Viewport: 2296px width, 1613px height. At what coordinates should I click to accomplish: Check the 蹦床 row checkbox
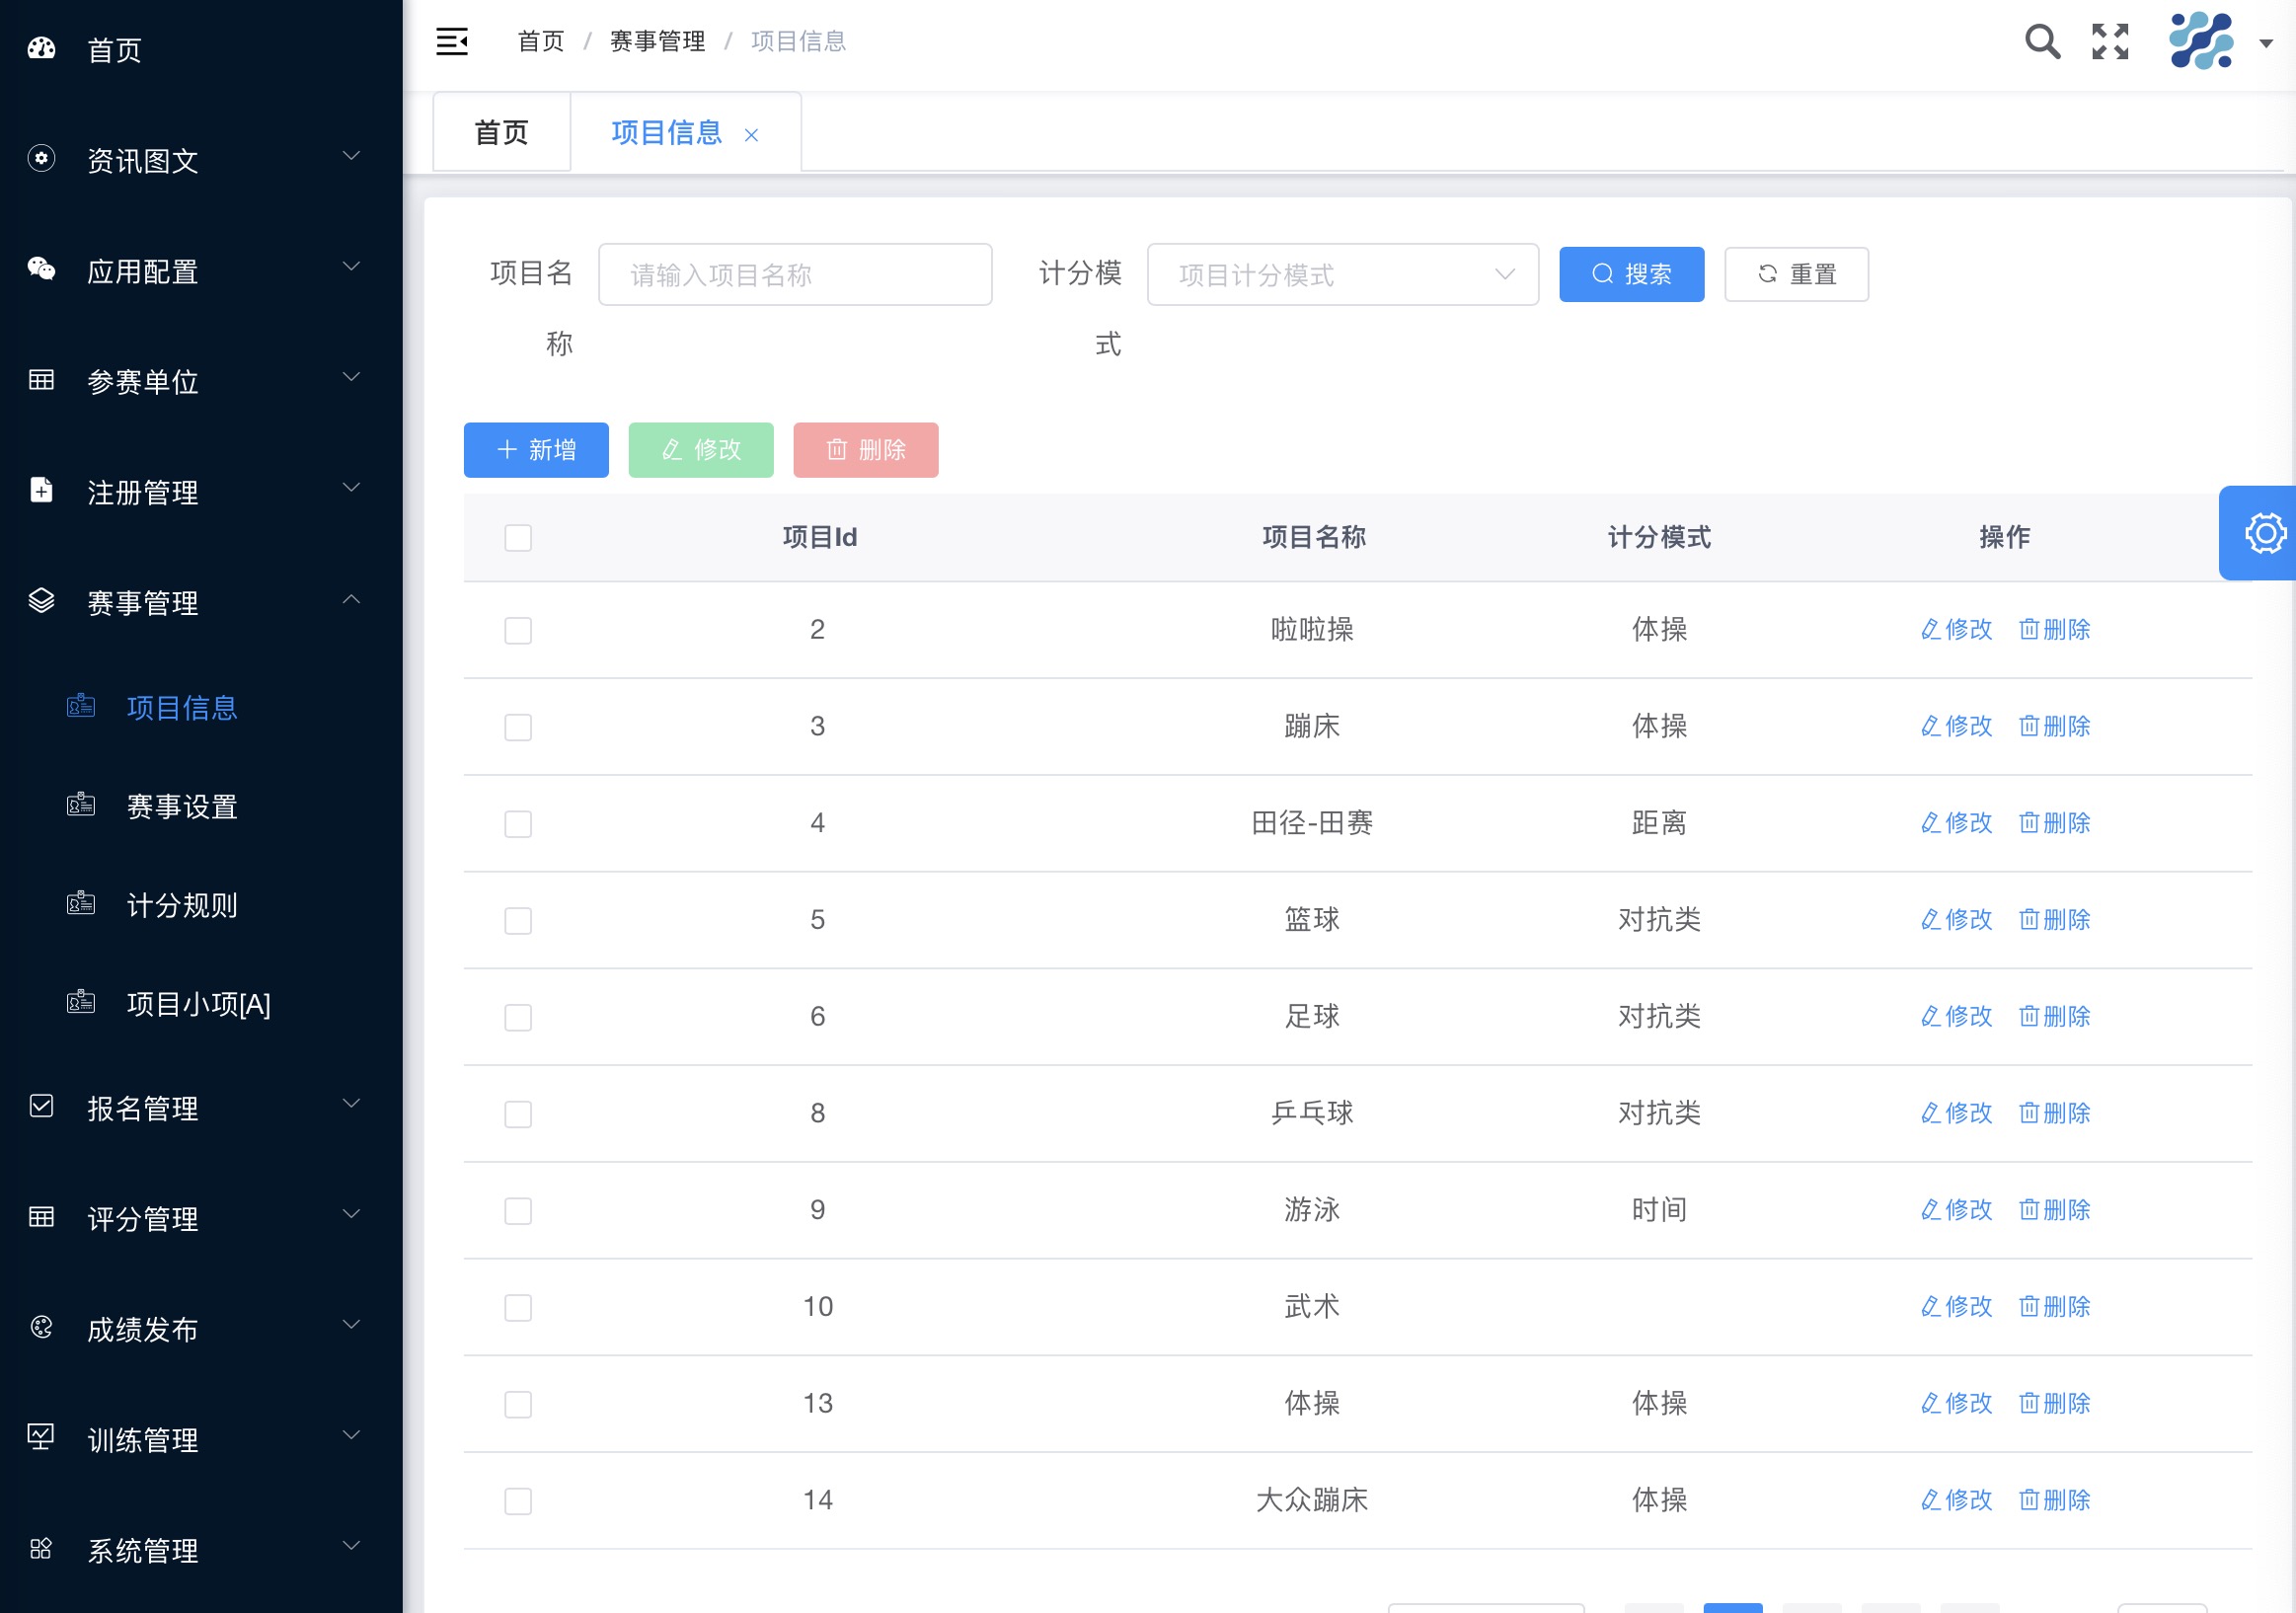pyautogui.click(x=518, y=728)
